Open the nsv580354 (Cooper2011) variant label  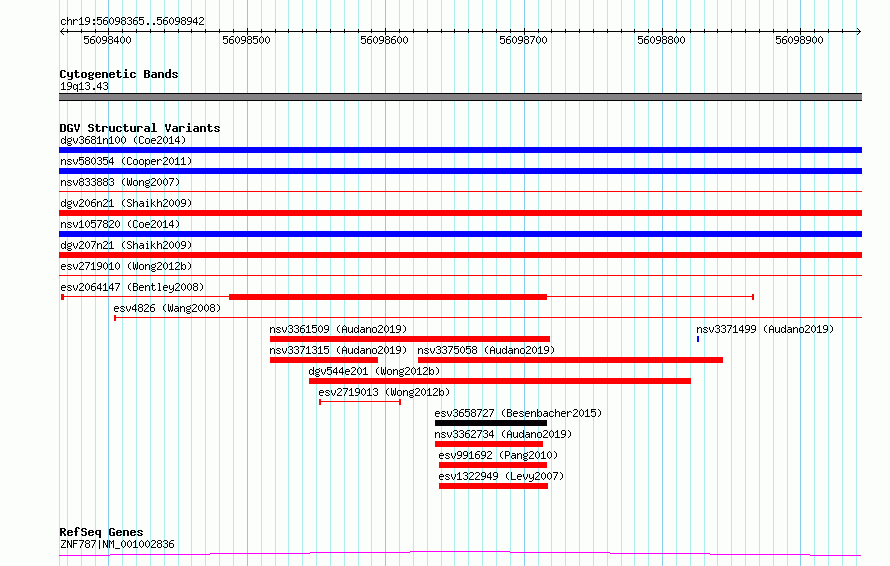pyautogui.click(x=126, y=161)
